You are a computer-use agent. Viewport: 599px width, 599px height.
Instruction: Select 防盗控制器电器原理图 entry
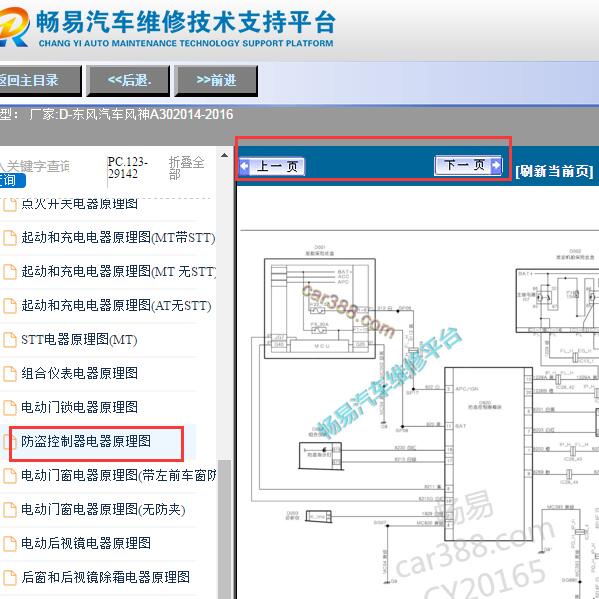pos(86,442)
